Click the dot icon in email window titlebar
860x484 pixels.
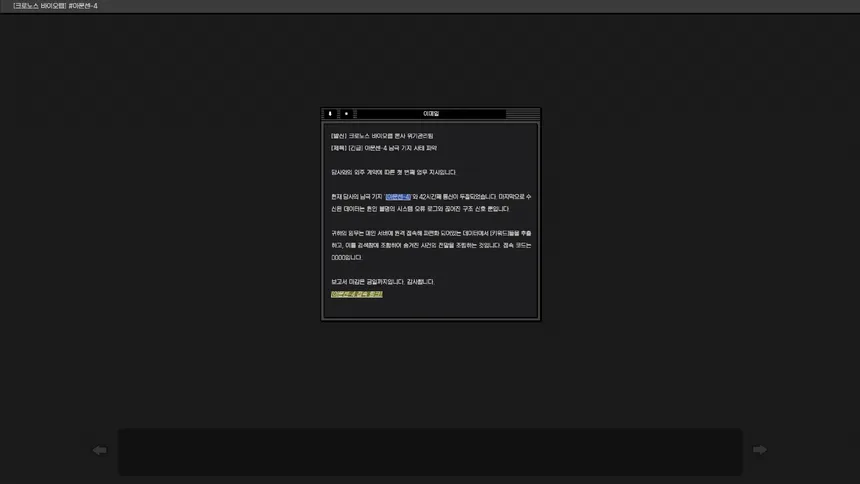click(346, 114)
